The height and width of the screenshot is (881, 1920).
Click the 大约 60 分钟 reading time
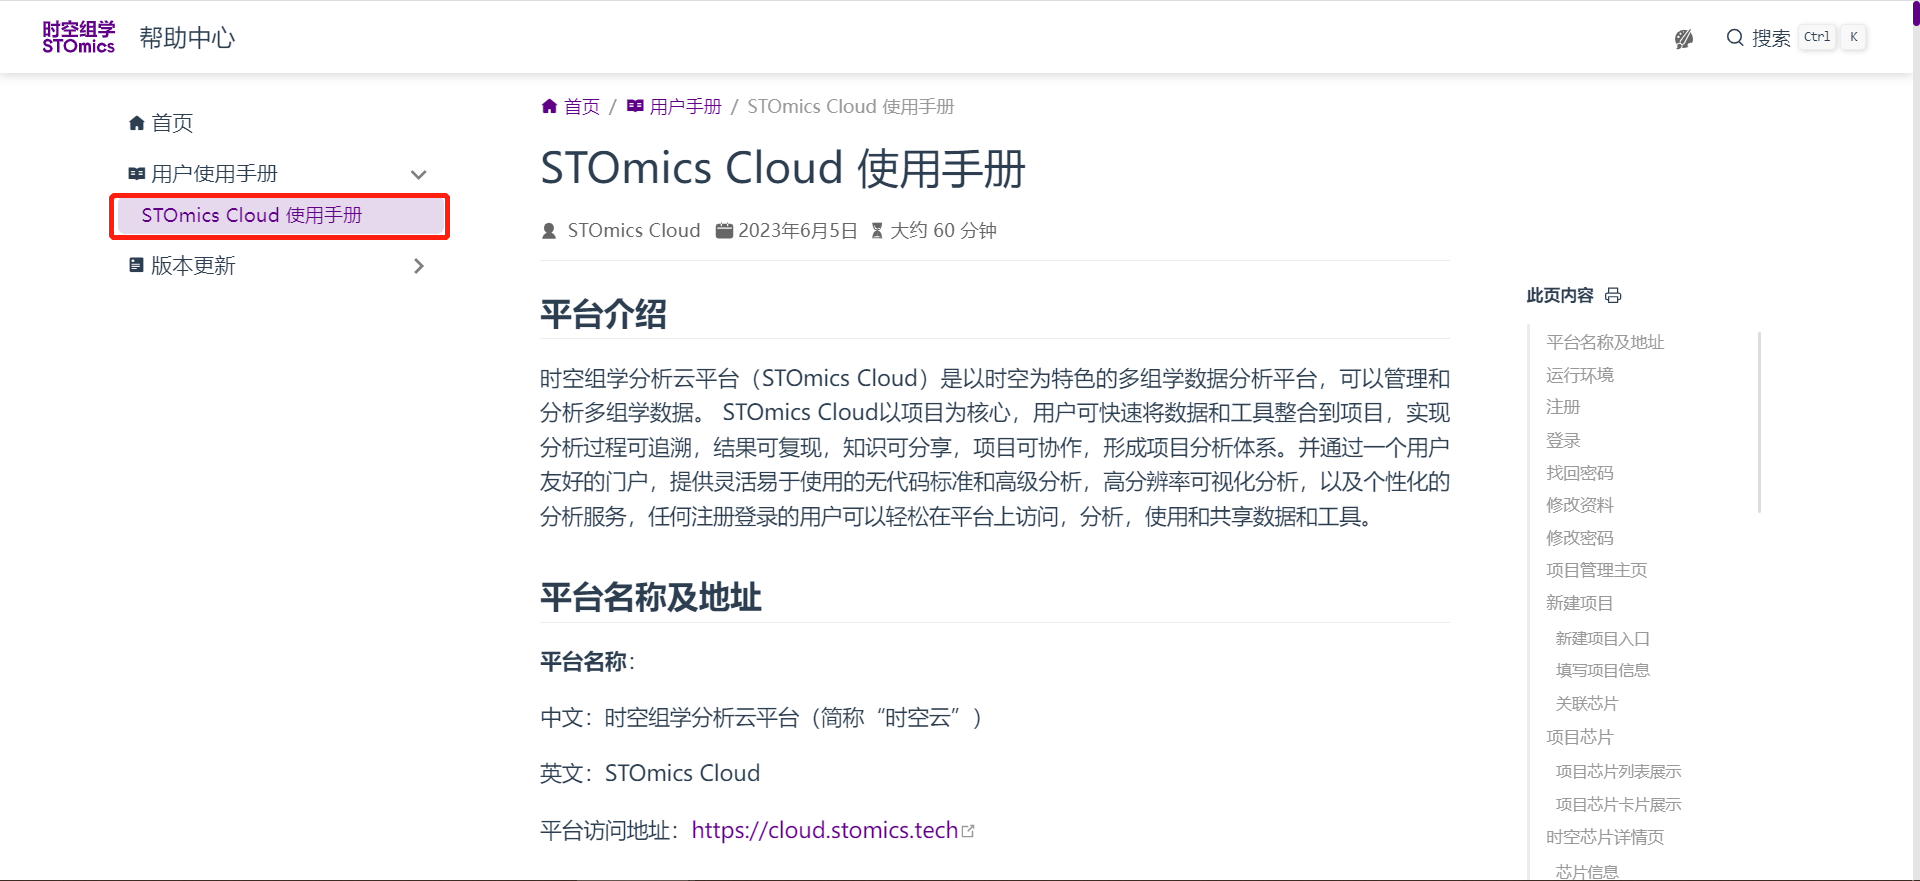[944, 231]
